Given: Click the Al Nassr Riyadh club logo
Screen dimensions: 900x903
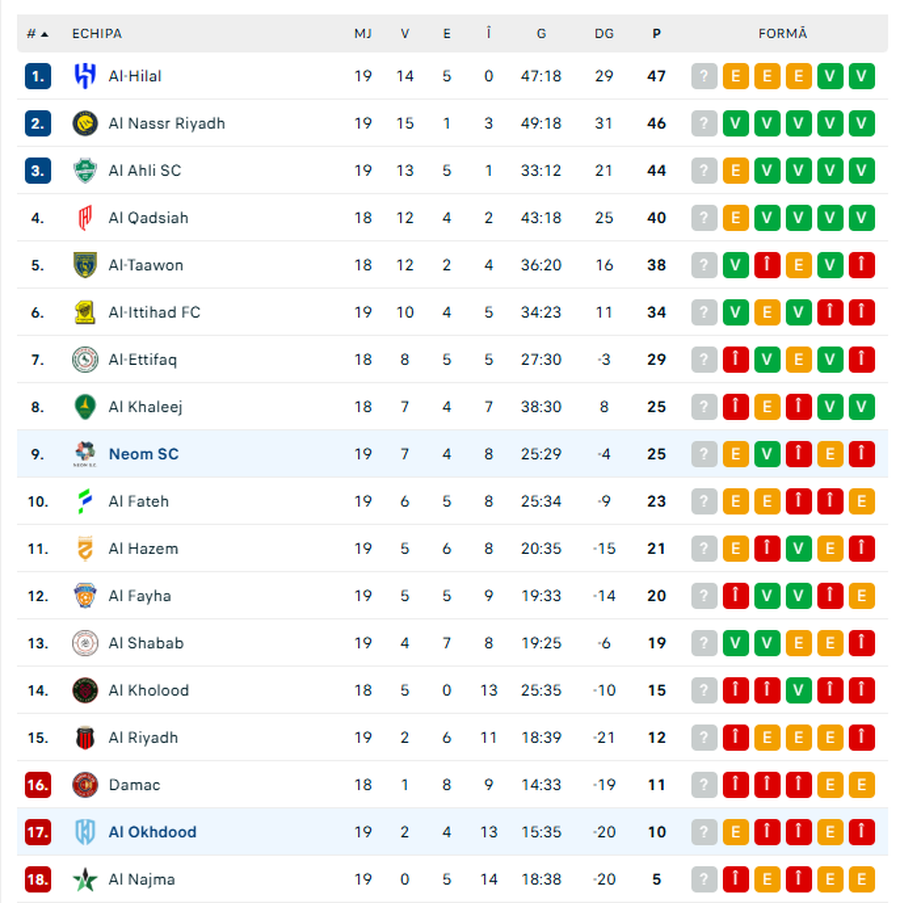Looking at the screenshot, I should 85,123.
